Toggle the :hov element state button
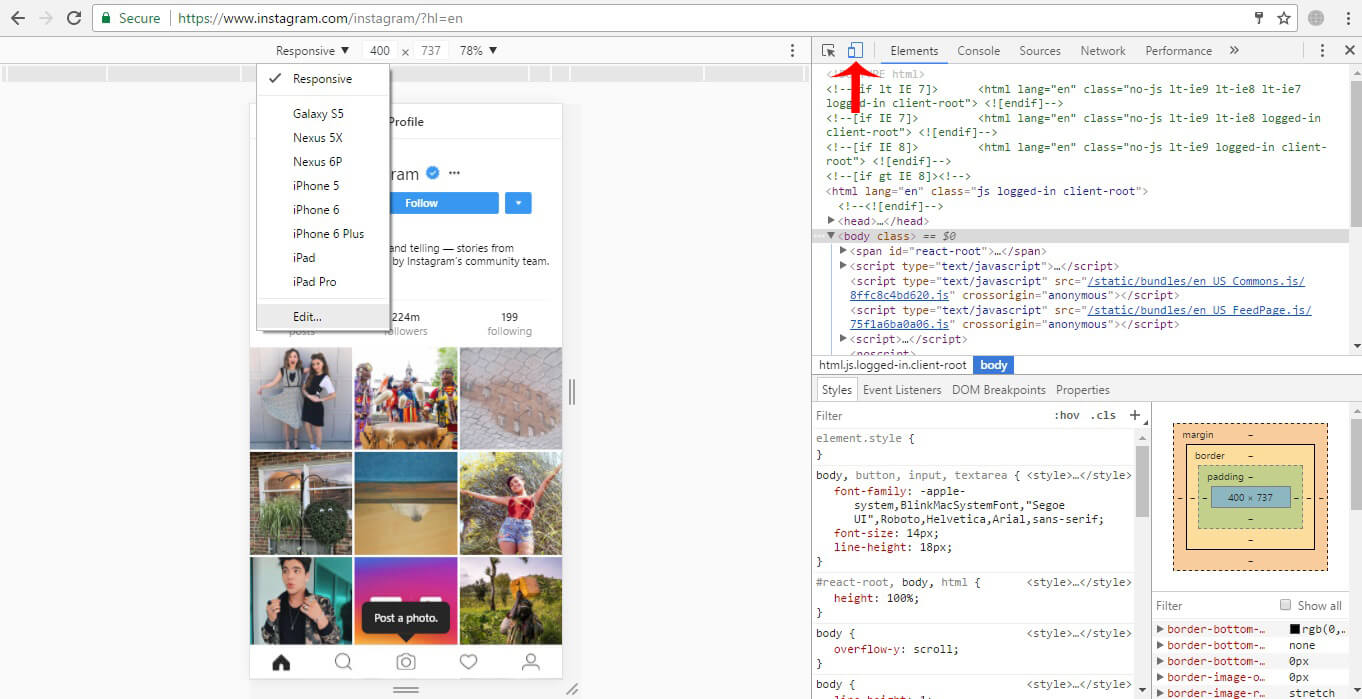This screenshot has width=1362, height=699. coord(1068,415)
